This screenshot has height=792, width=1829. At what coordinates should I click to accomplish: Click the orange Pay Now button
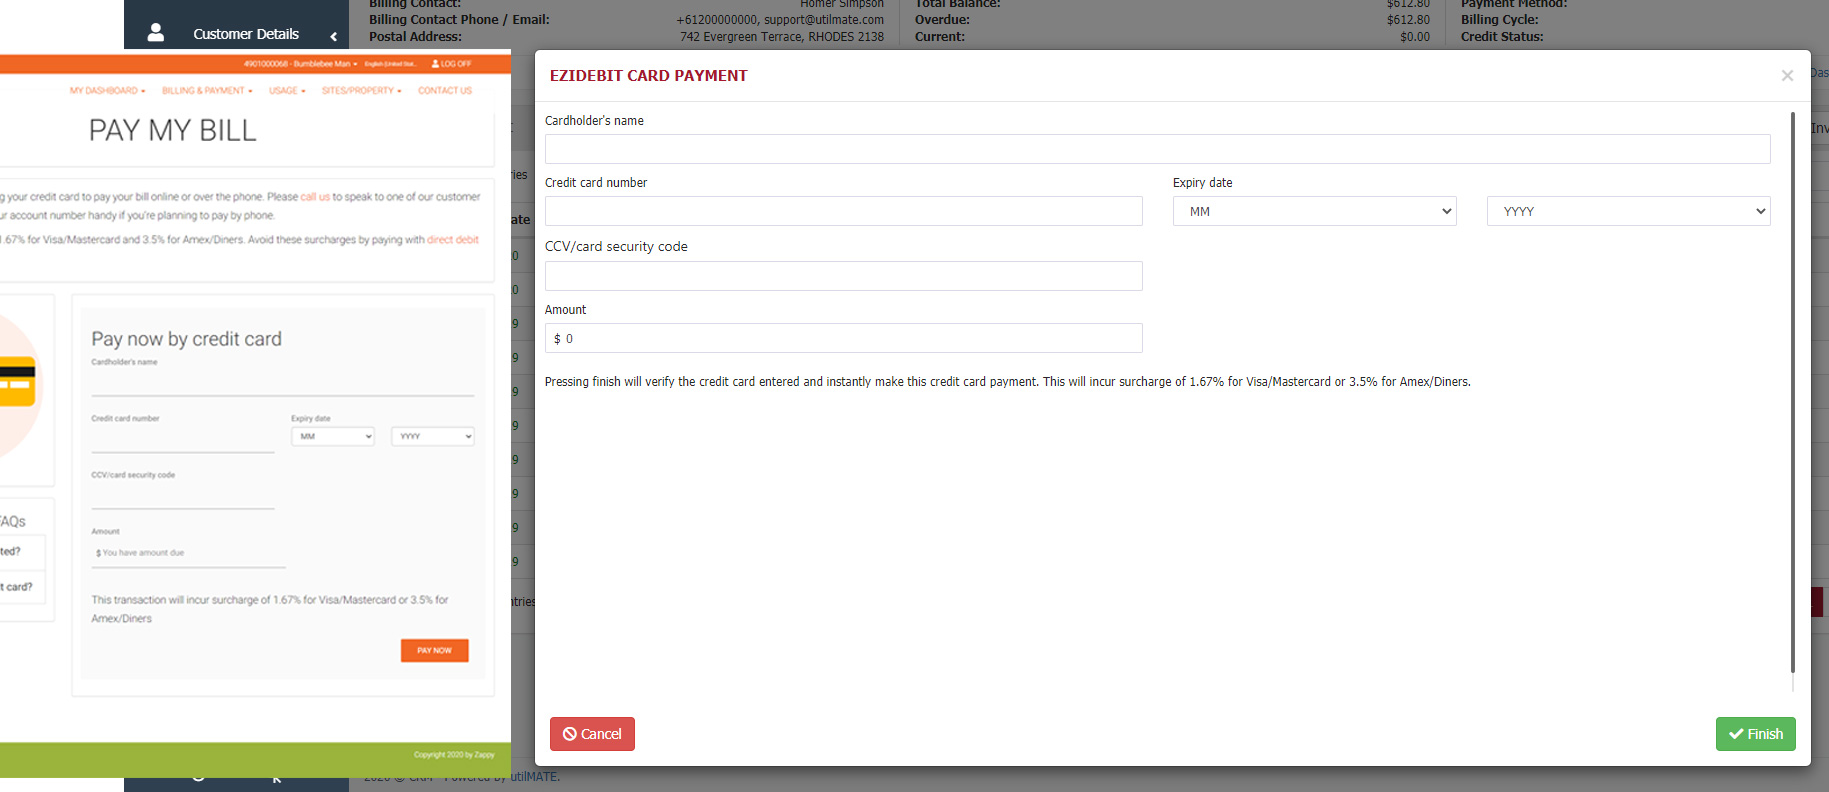coord(434,650)
